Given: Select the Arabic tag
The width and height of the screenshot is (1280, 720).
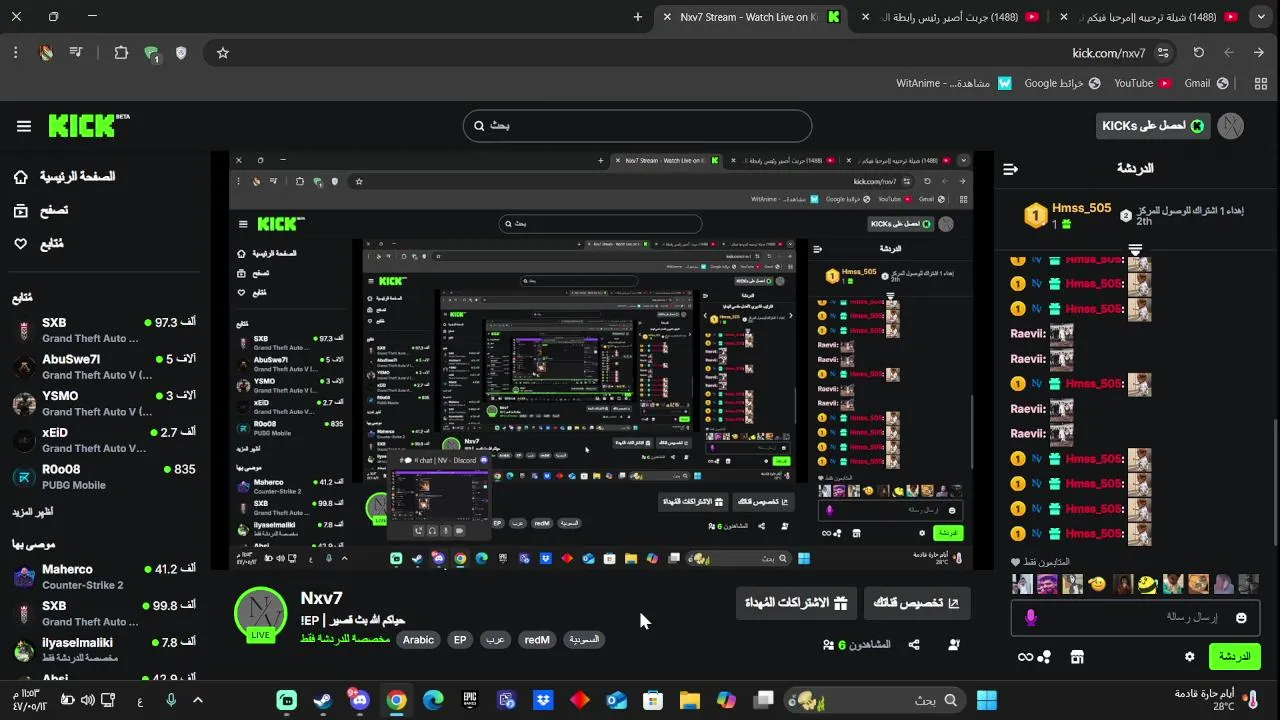Looking at the screenshot, I should (x=418, y=640).
